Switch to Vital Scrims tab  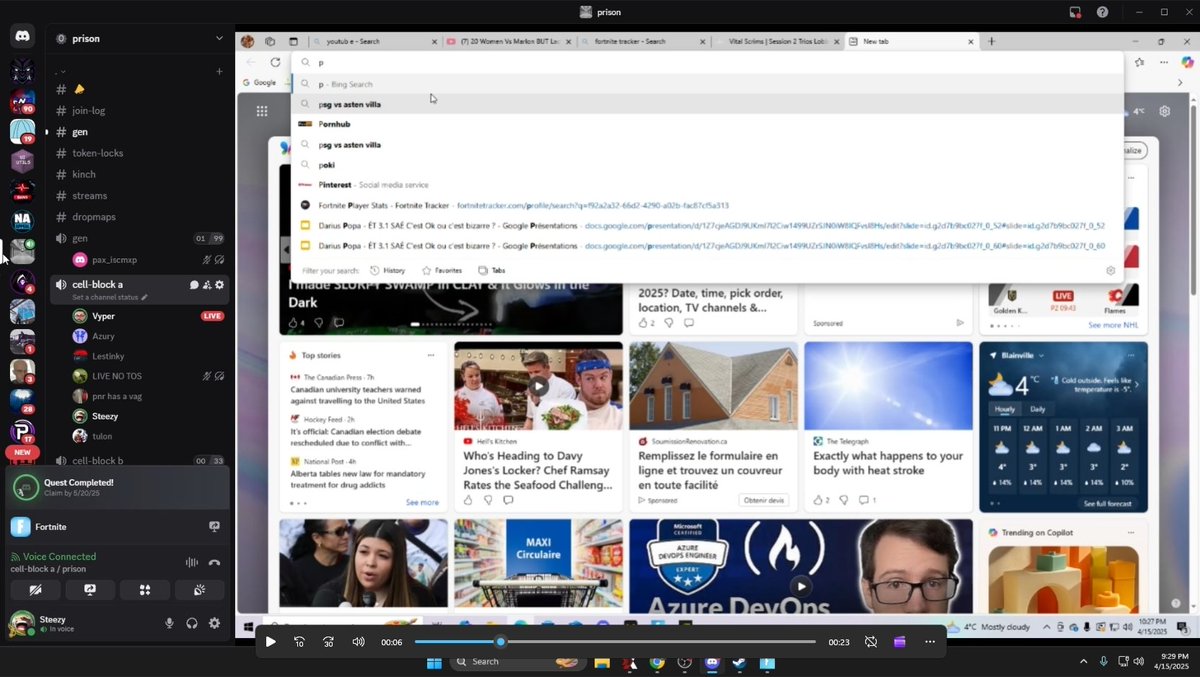point(776,41)
